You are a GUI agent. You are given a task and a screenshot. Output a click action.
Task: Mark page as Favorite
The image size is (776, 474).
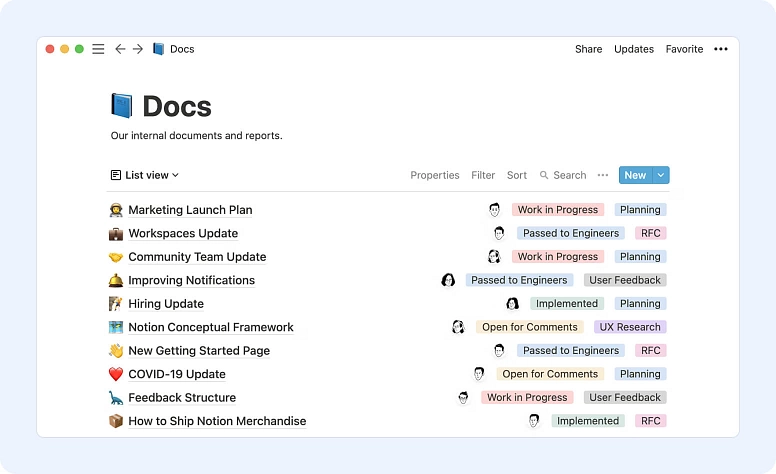[x=684, y=49]
